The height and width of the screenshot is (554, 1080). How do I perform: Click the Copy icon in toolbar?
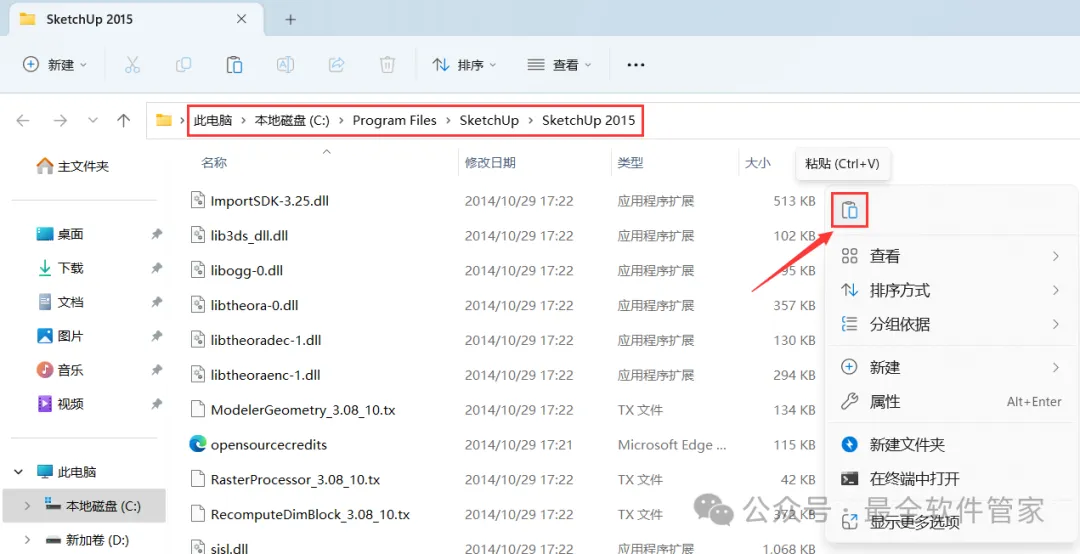tap(183, 65)
